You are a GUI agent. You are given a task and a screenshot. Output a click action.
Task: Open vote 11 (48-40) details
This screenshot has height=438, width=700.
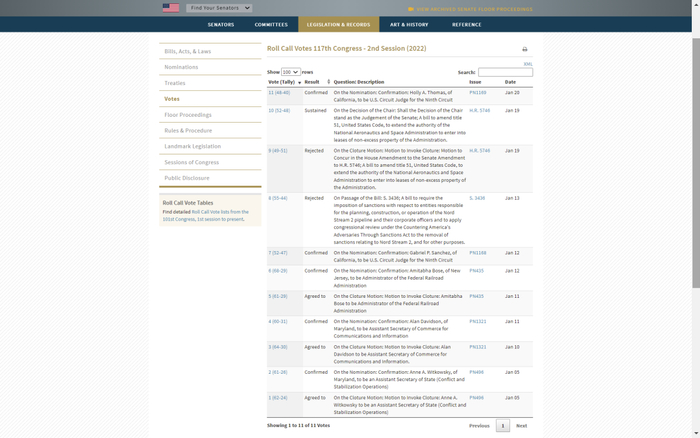coord(279,92)
